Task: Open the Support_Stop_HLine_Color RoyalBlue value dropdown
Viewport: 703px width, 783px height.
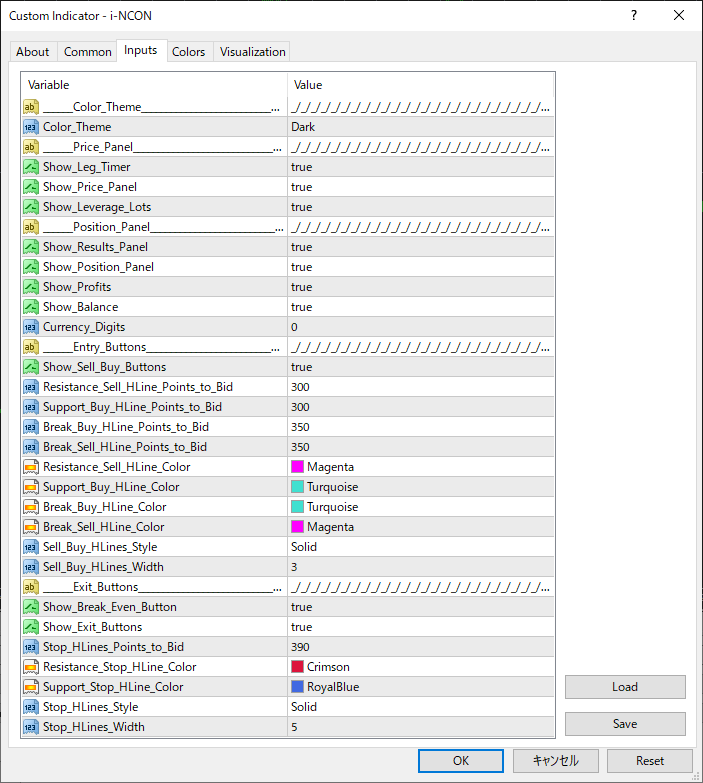Action: (421, 687)
